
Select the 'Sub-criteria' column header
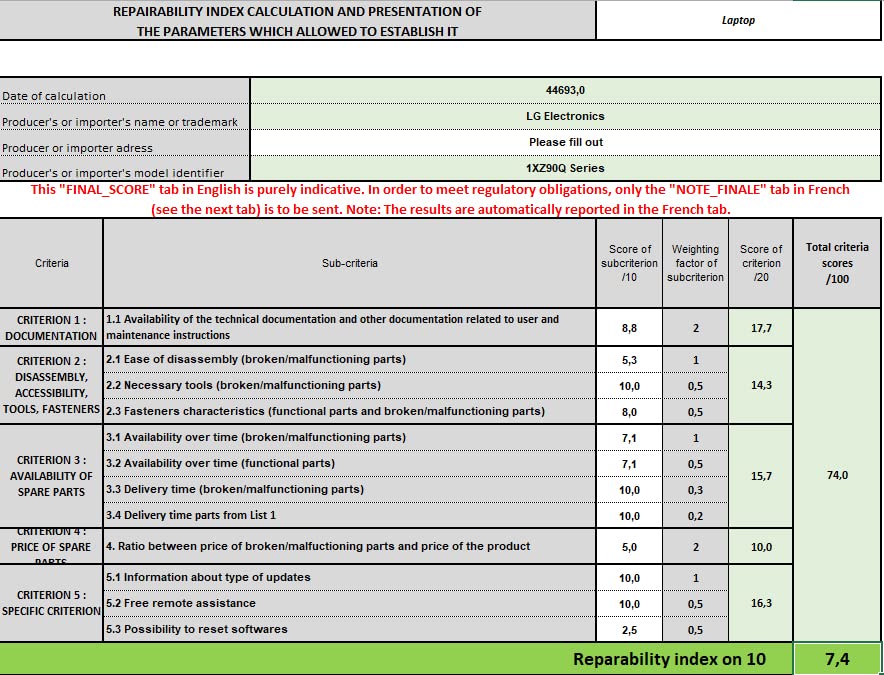point(350,263)
